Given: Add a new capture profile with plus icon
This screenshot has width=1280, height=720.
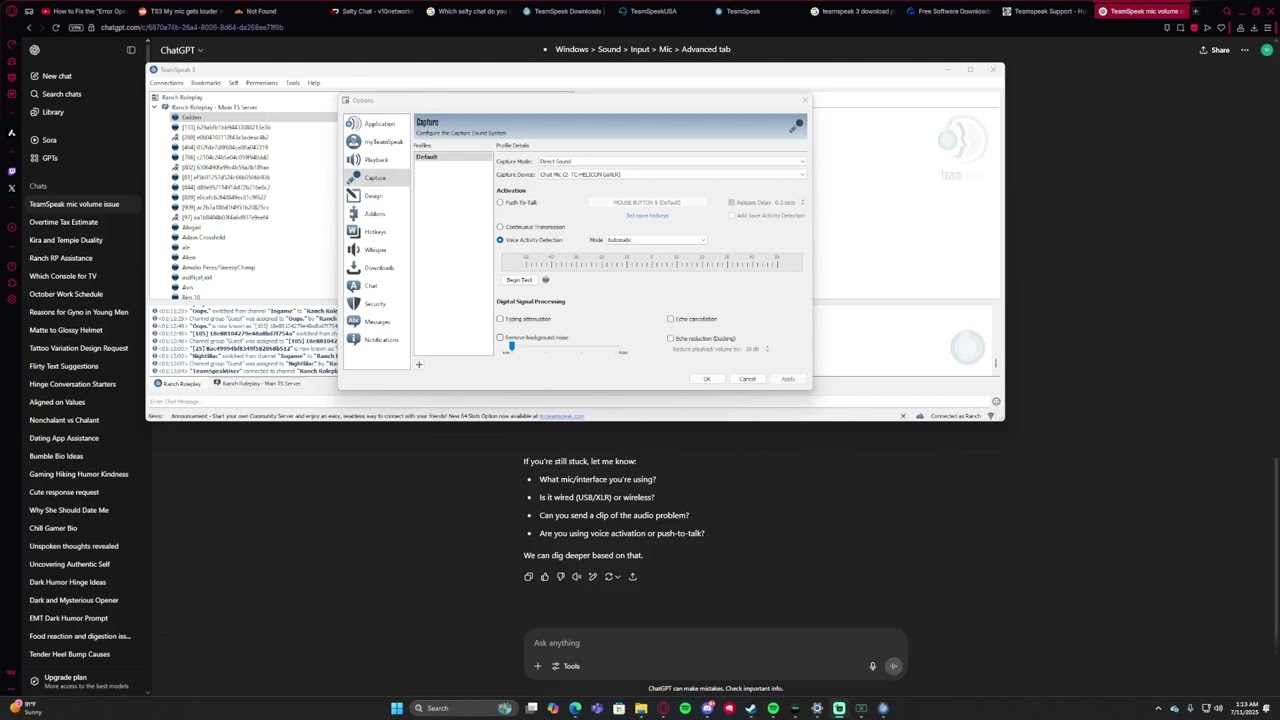Looking at the screenshot, I should pos(419,365).
